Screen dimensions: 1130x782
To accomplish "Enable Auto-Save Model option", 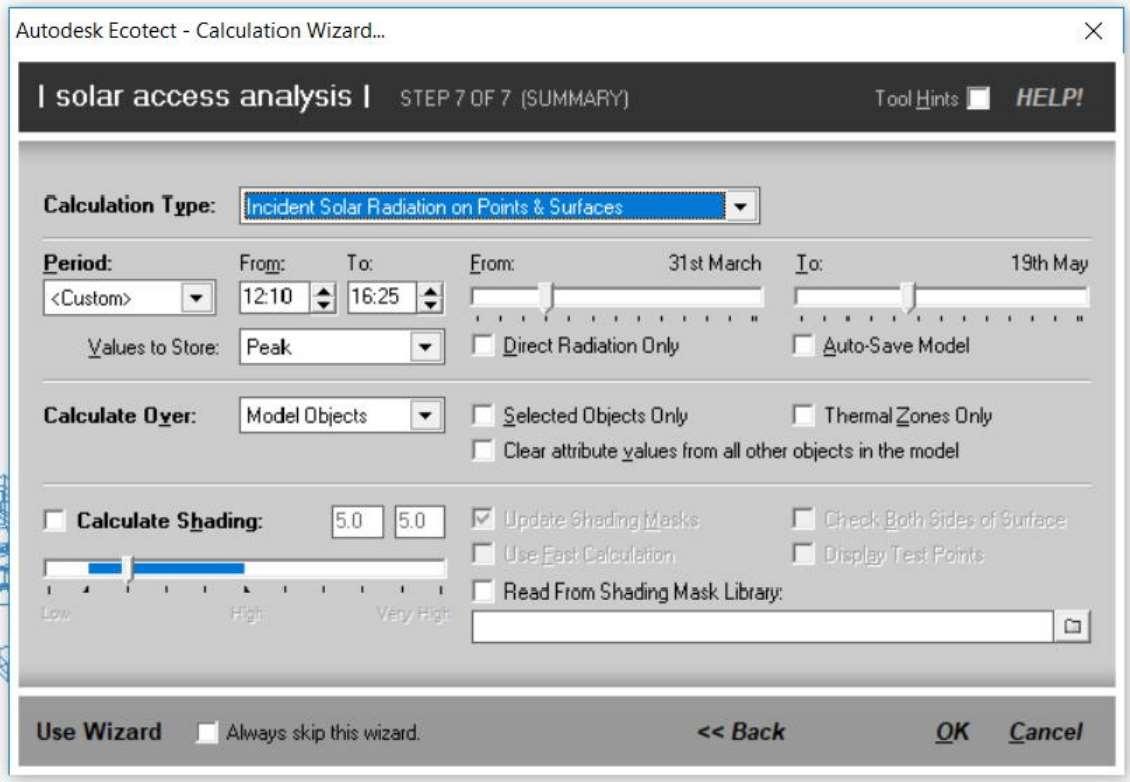I will pyautogui.click(x=803, y=345).
